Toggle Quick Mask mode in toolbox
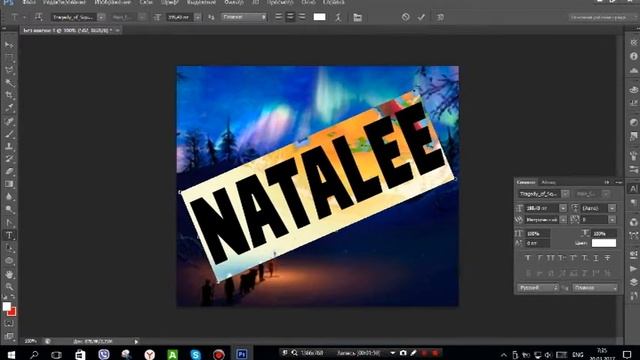 pyautogui.click(x=9, y=323)
